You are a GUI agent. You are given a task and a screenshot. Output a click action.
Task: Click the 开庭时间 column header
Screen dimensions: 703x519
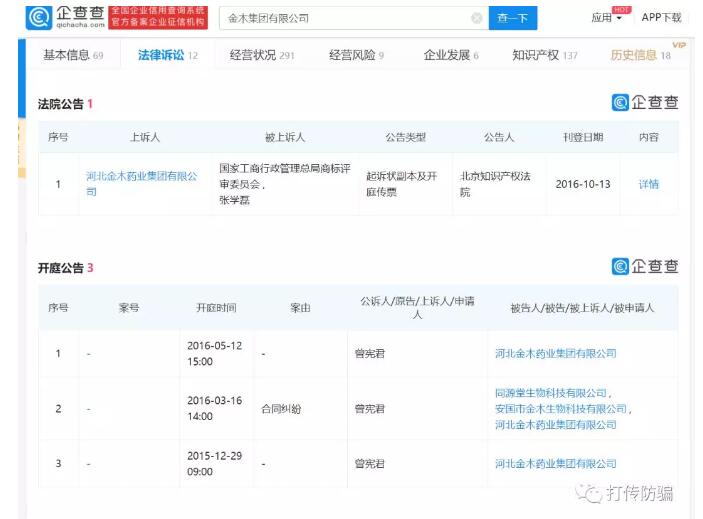(x=216, y=308)
